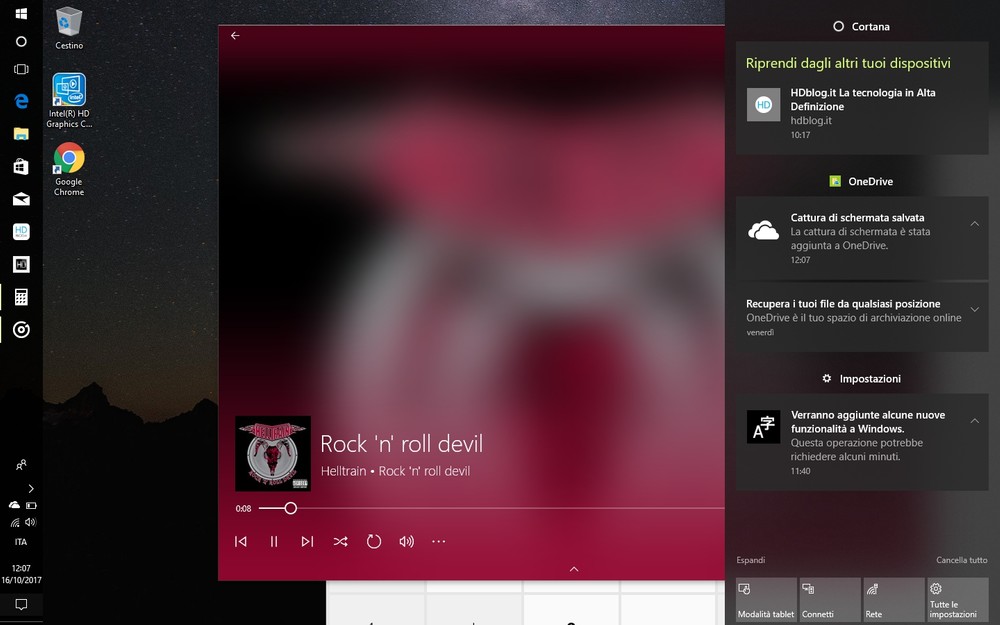Expand the now playing chevron at bottom
Screen dimensions: 1000x625
click(x=574, y=569)
